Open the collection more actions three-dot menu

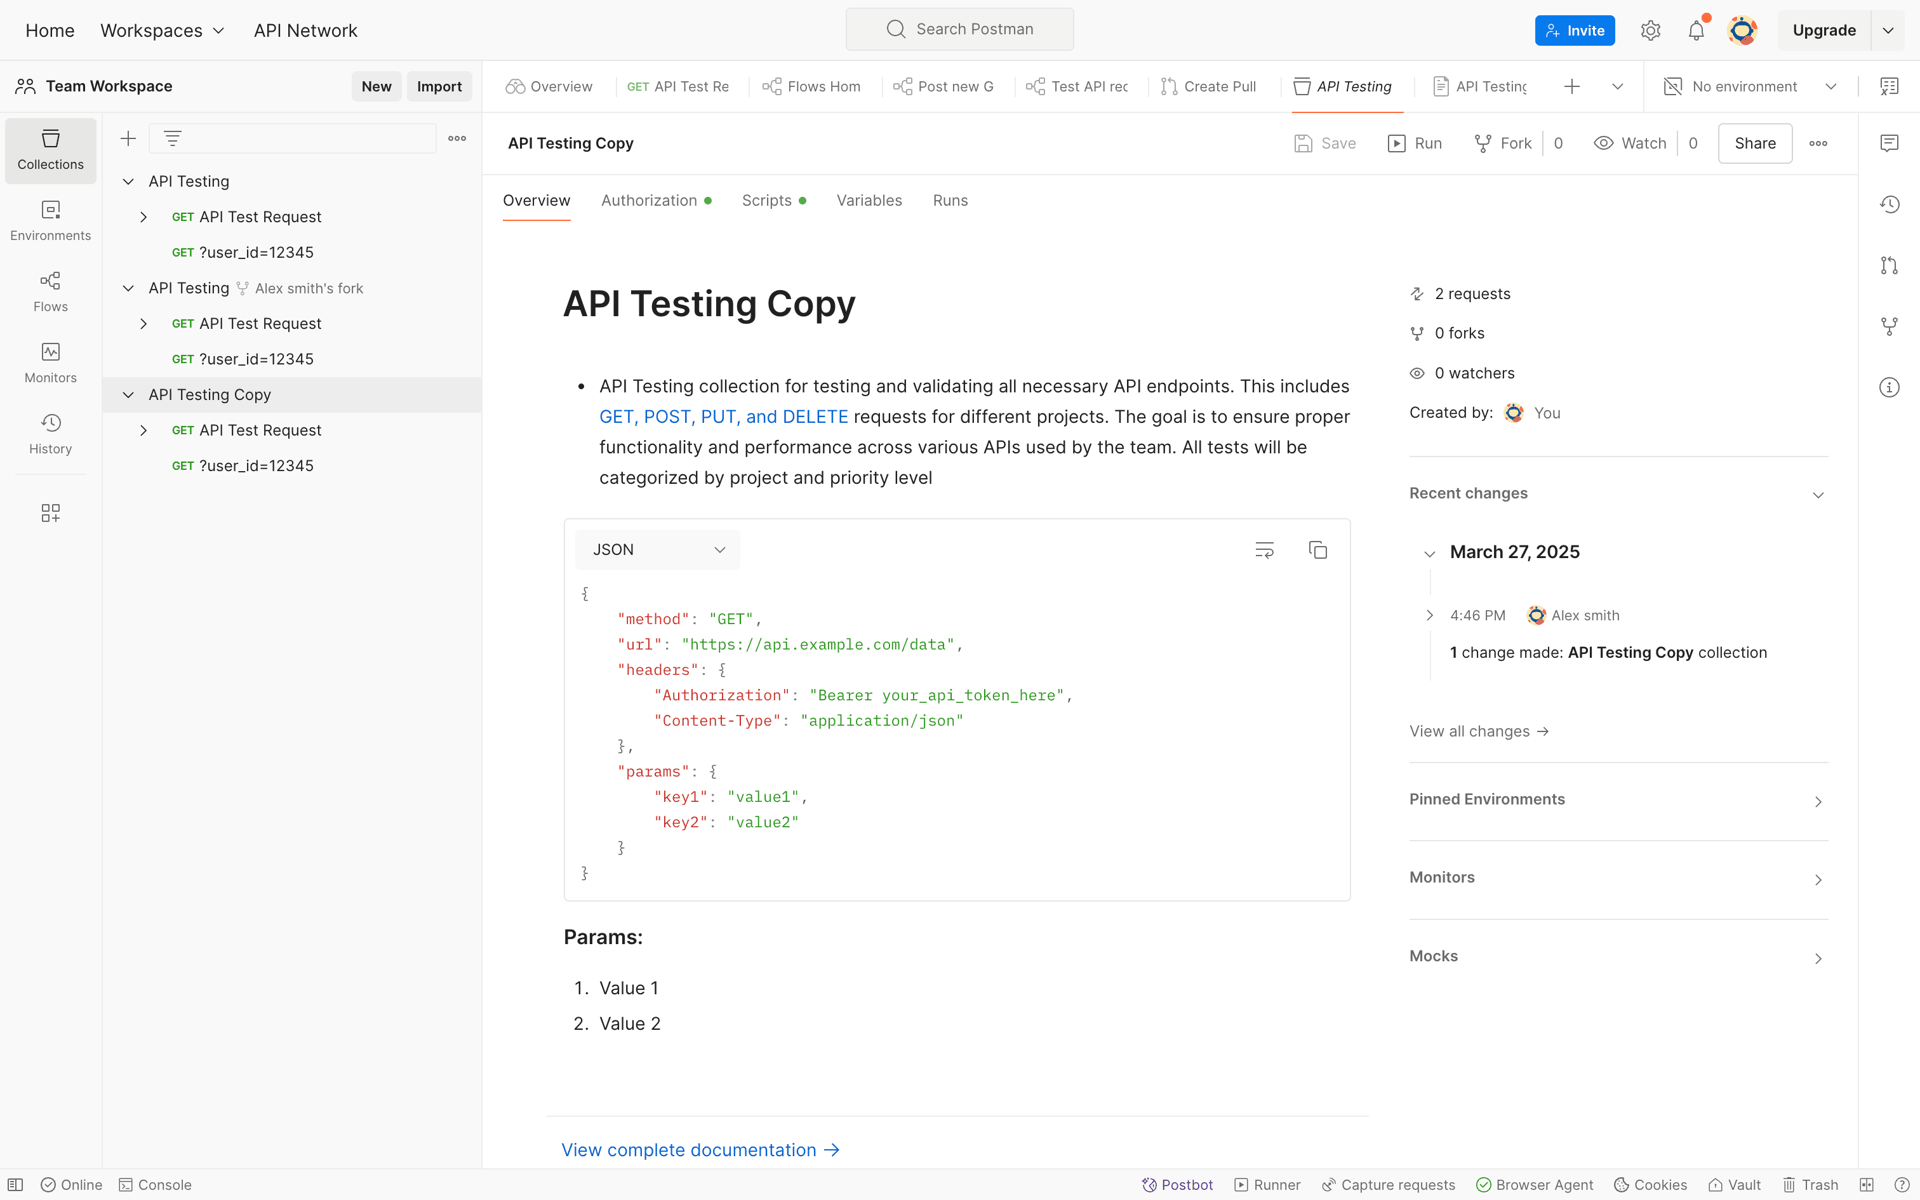pyautogui.click(x=1818, y=144)
